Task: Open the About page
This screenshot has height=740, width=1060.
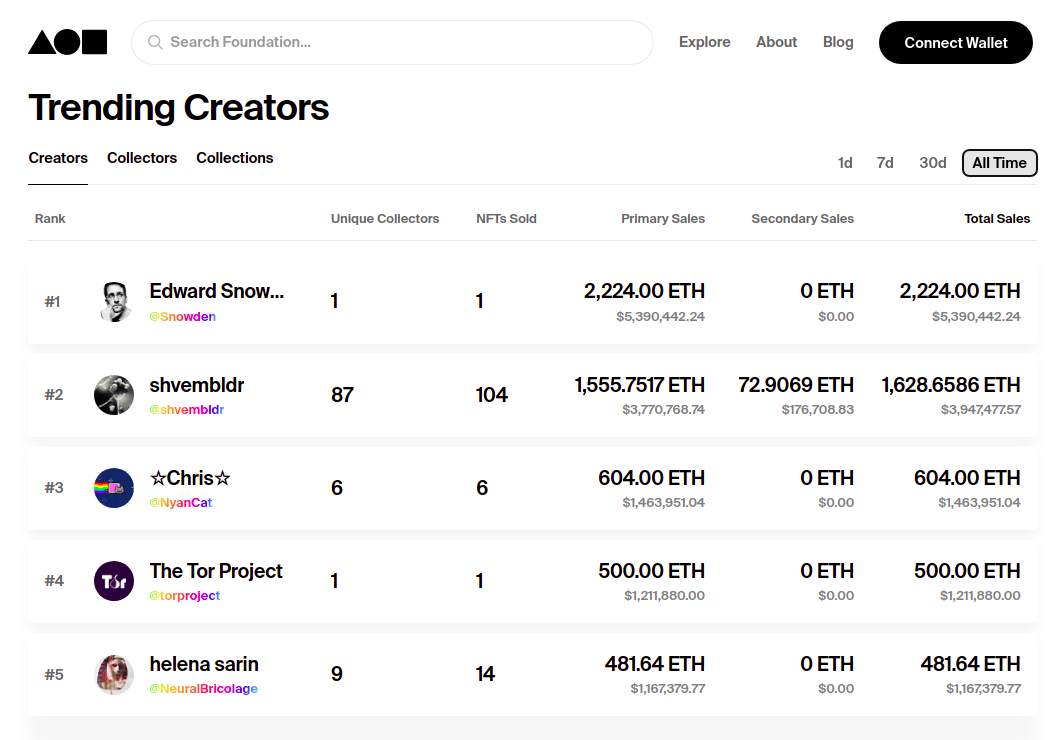Action: click(776, 42)
